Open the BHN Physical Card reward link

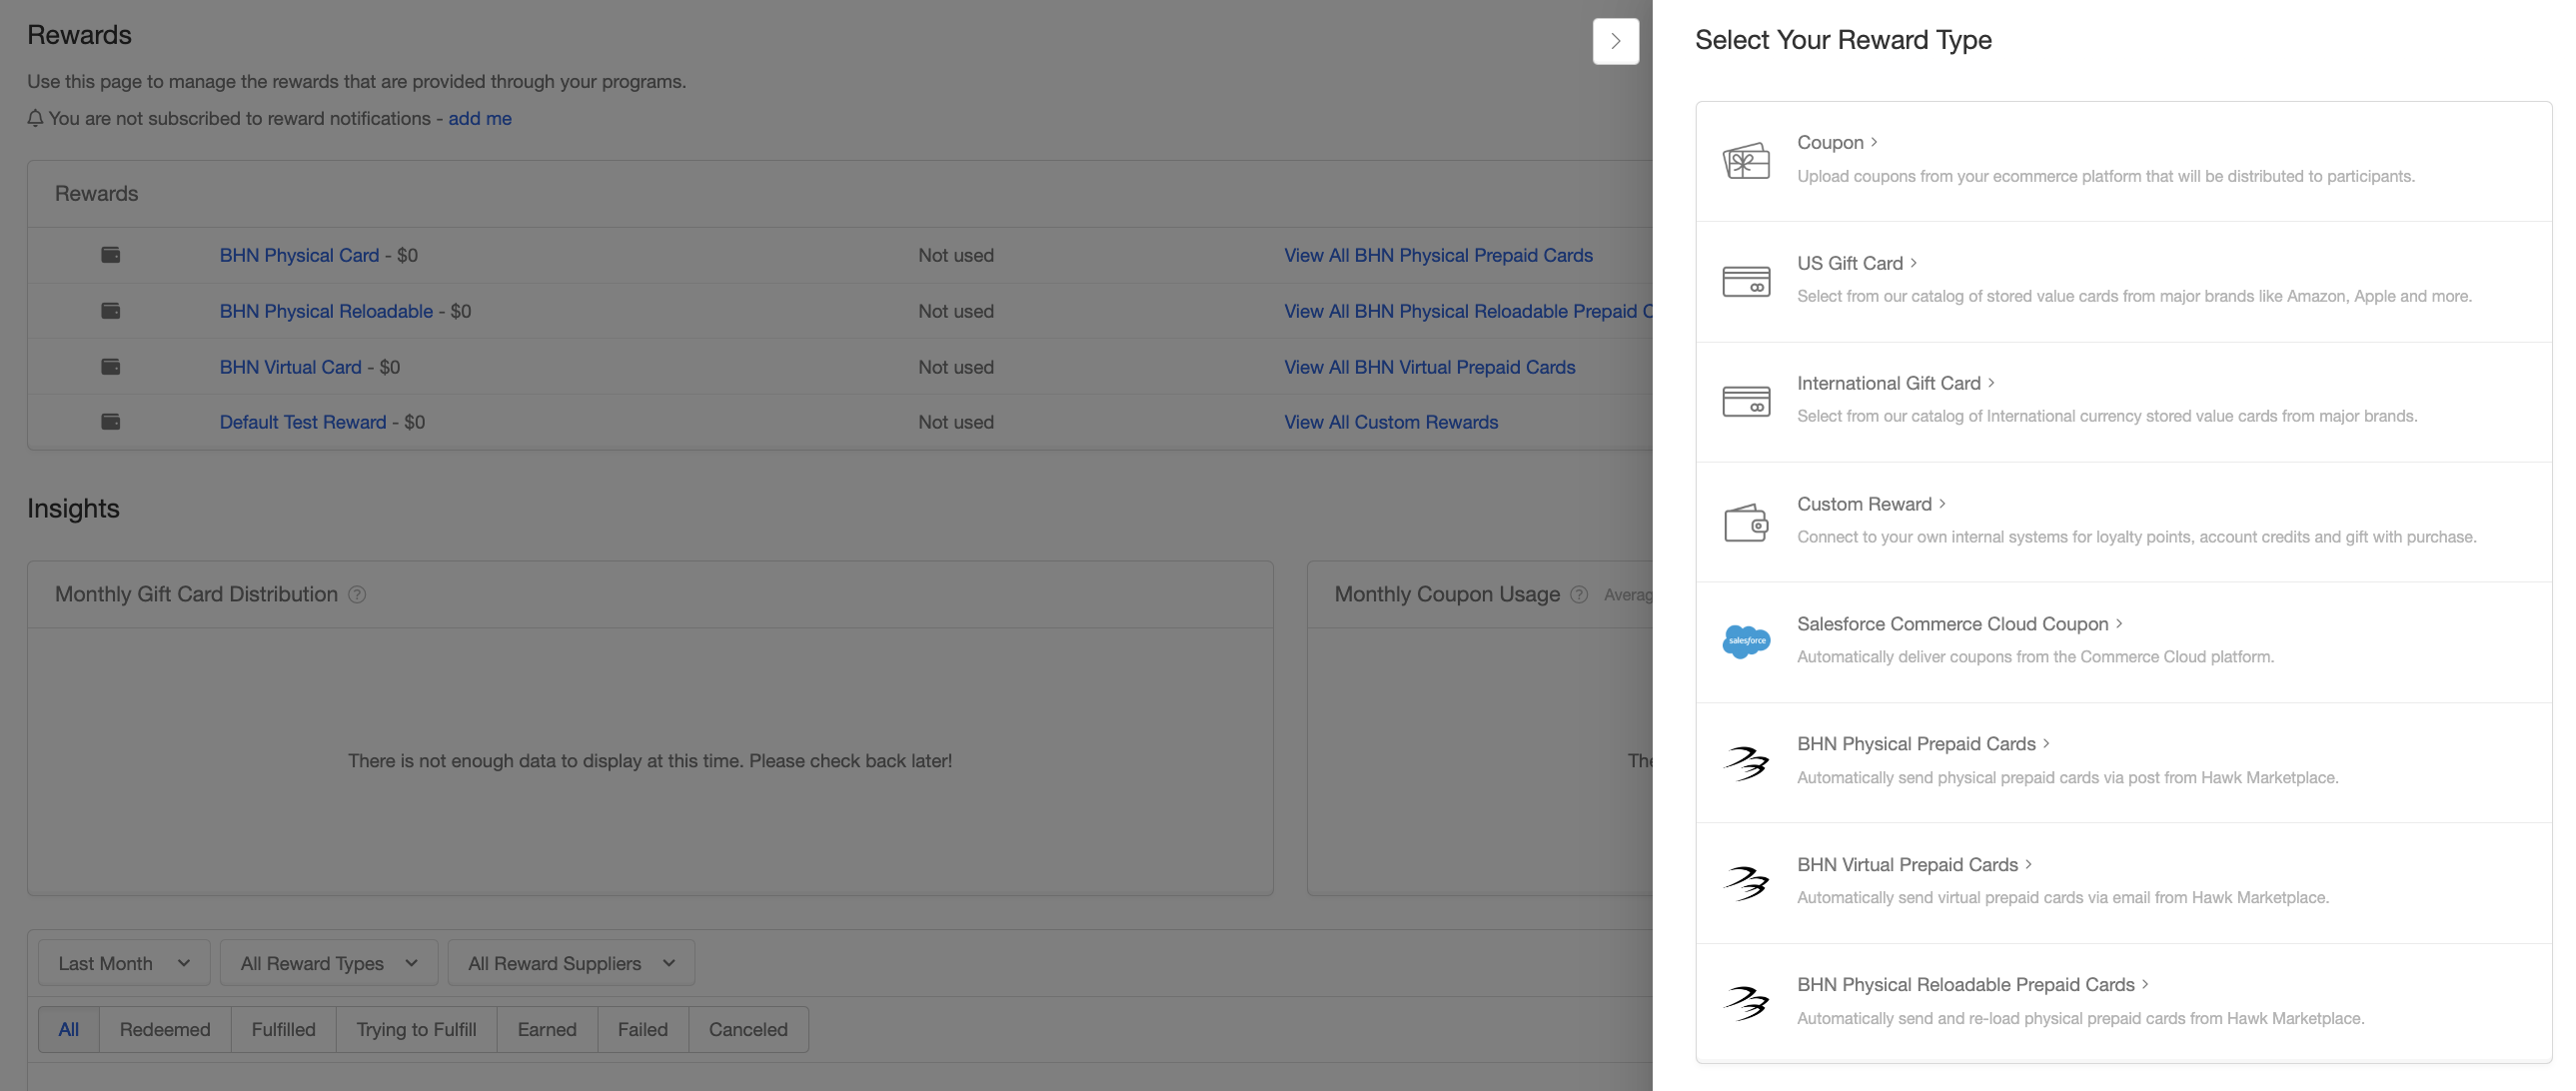(x=299, y=255)
